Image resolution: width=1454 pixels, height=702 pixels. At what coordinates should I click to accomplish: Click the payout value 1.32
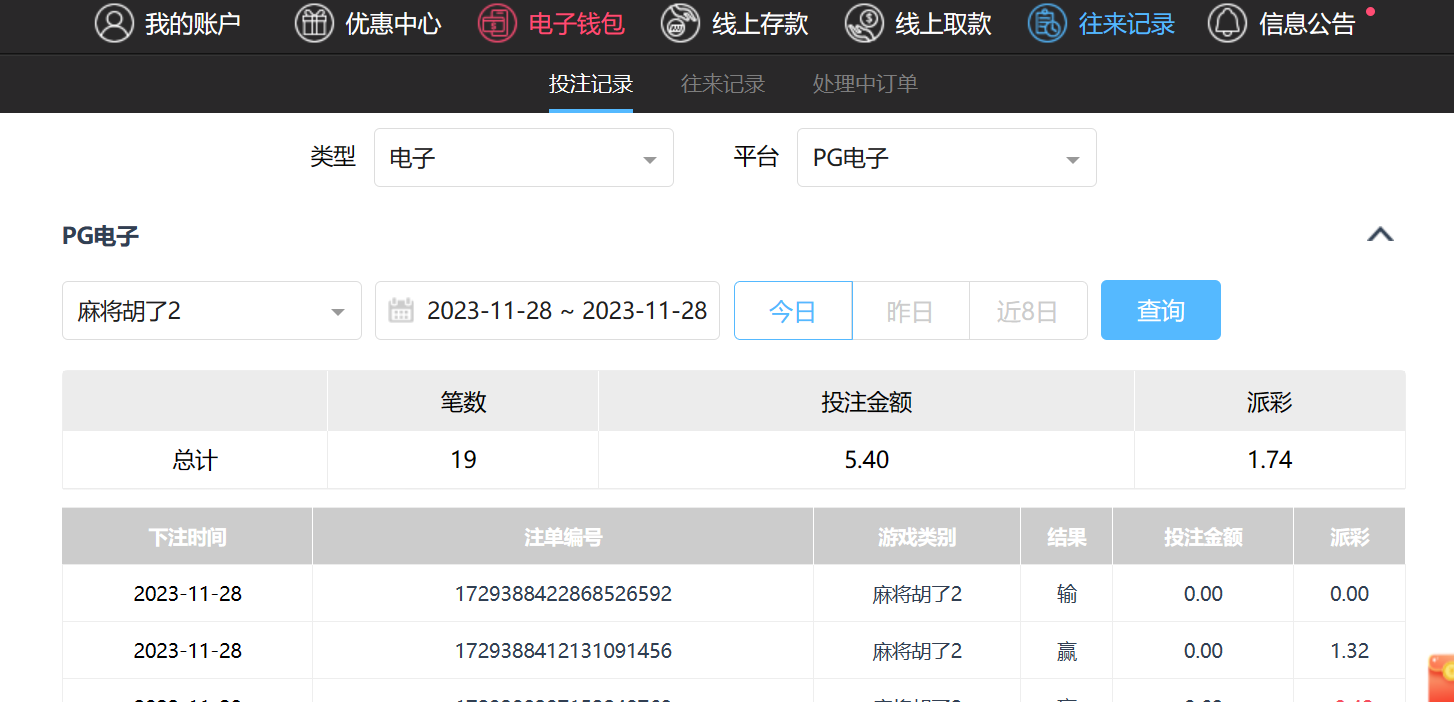tap(1349, 651)
